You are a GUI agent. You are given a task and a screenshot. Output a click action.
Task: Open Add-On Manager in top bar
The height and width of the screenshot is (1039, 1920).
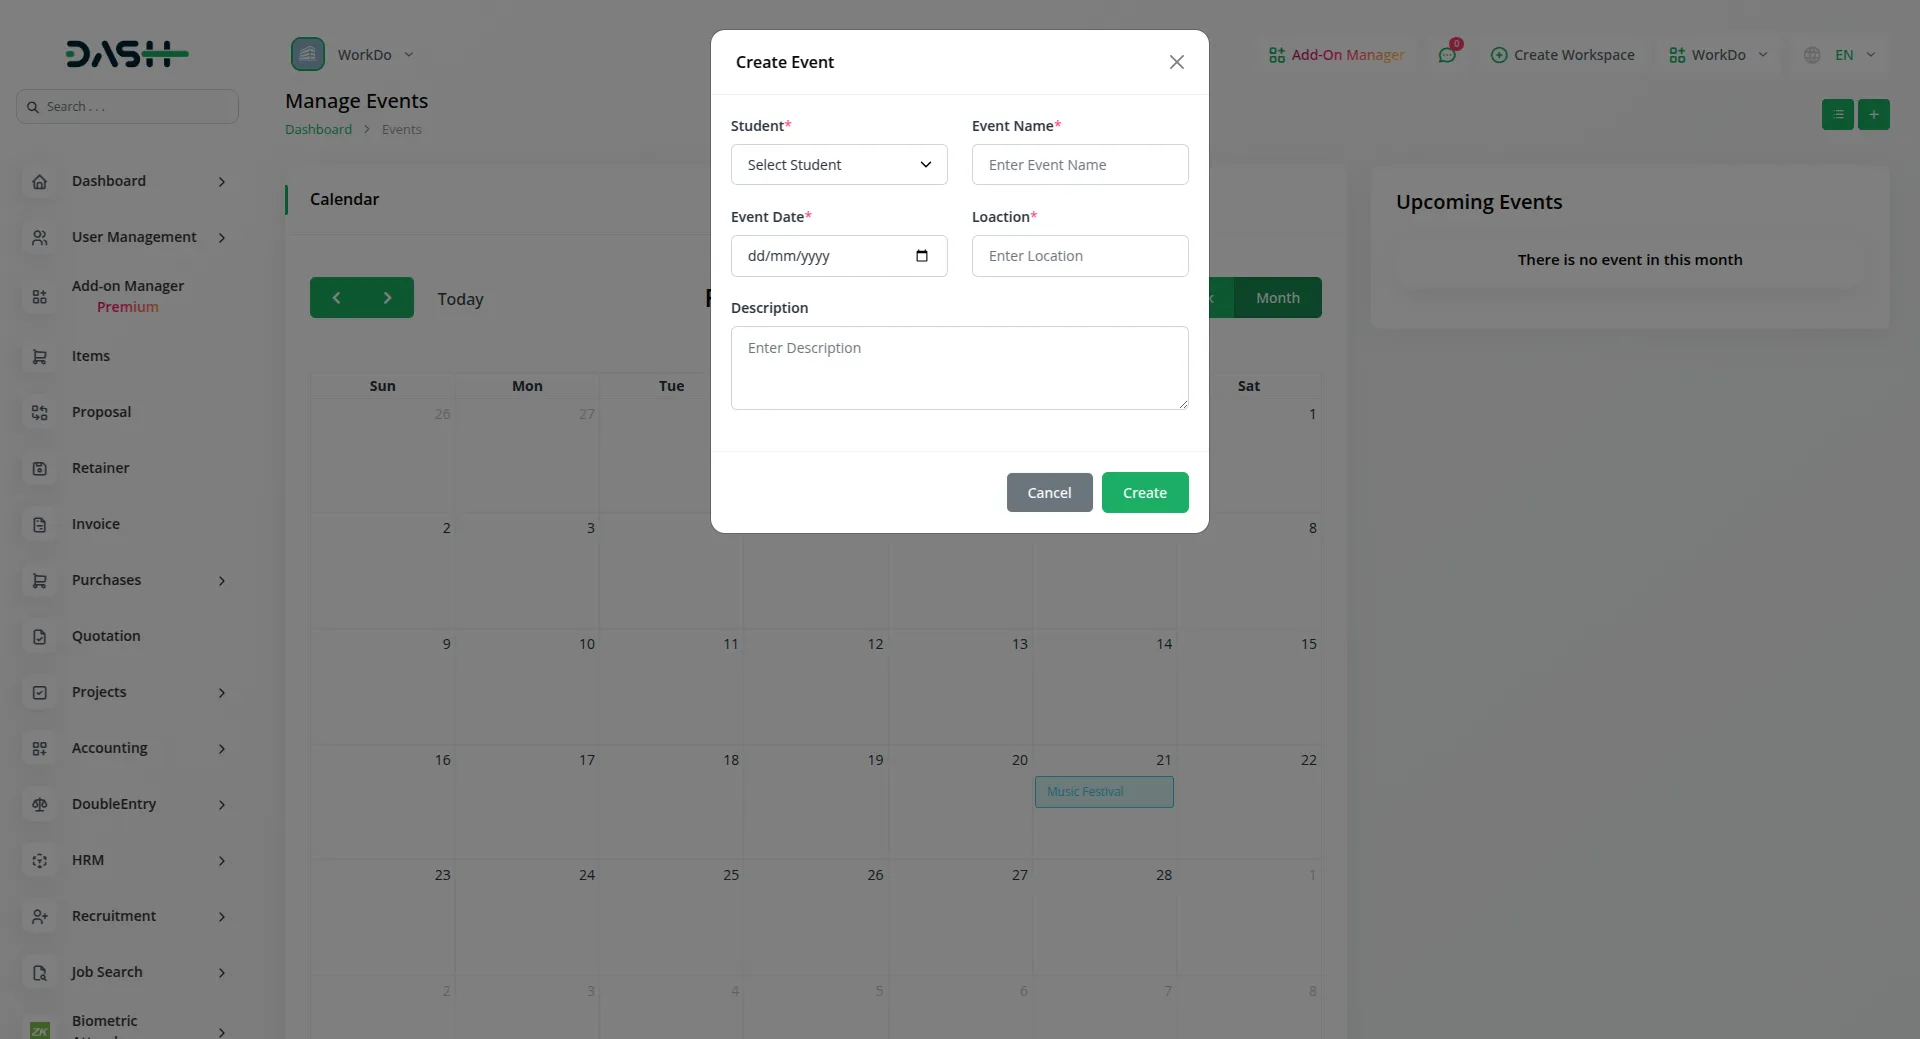click(x=1336, y=55)
